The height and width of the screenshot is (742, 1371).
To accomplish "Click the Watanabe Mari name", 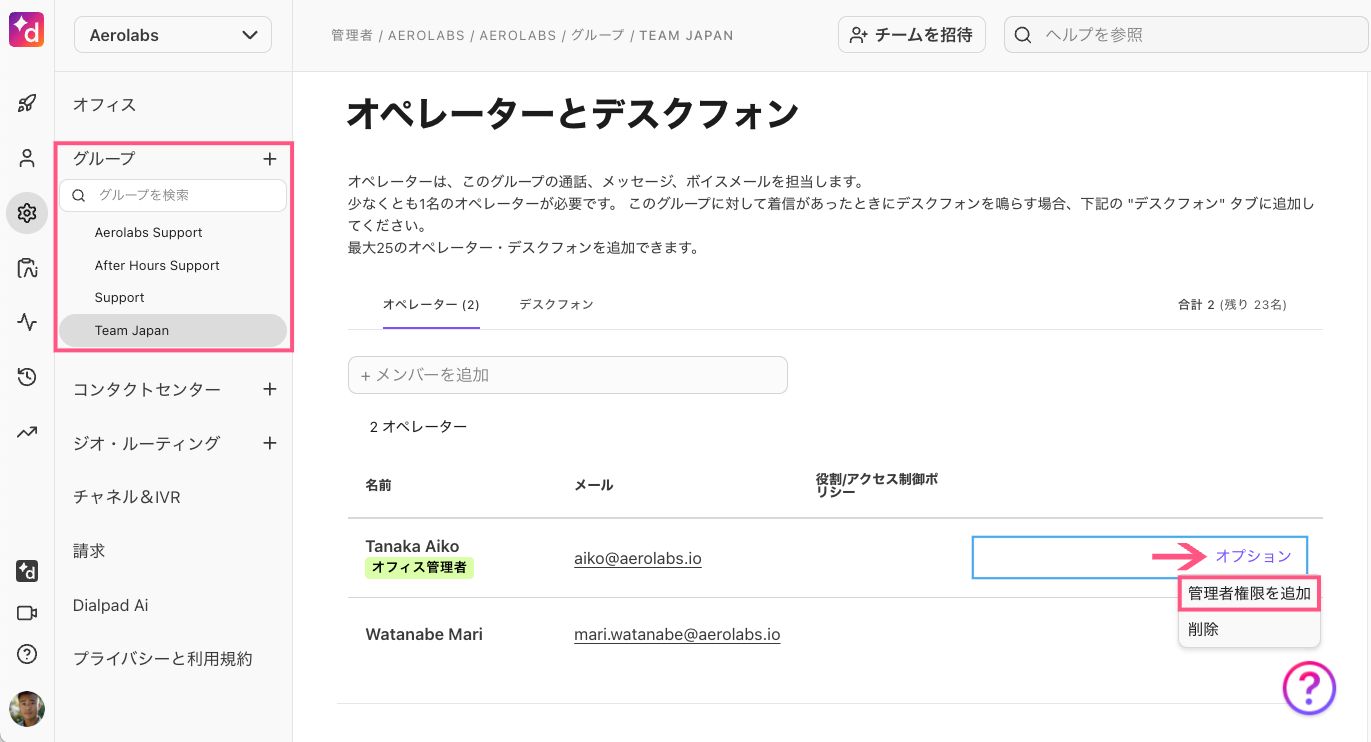I will coord(424,634).
